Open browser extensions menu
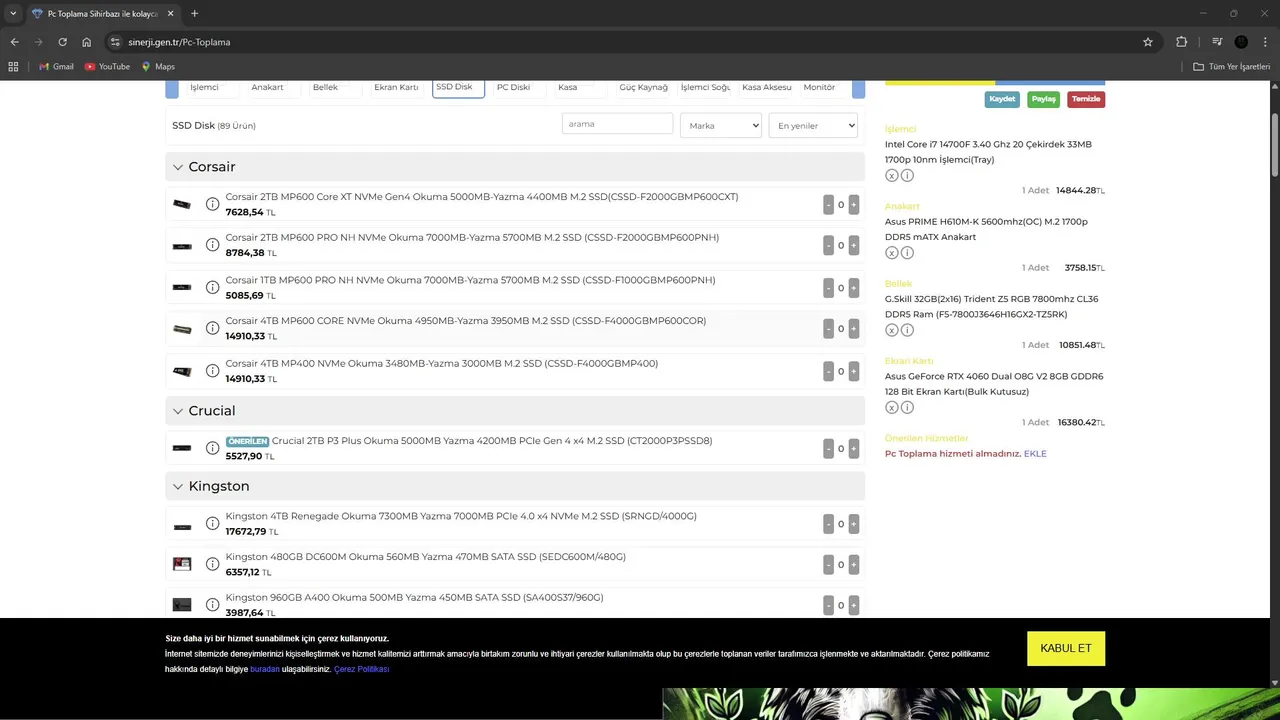Screen dimensions: 1280x720 [1181, 42]
